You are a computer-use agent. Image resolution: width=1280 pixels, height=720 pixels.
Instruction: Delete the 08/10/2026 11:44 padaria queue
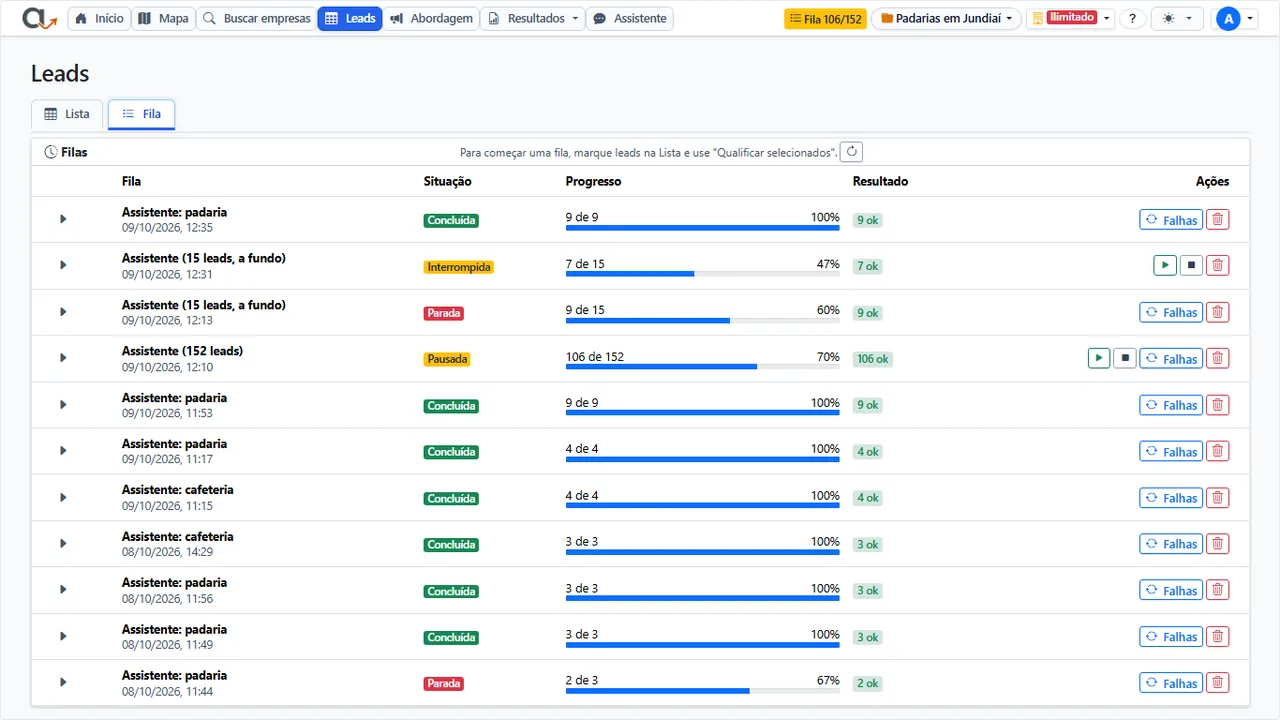click(x=1217, y=683)
